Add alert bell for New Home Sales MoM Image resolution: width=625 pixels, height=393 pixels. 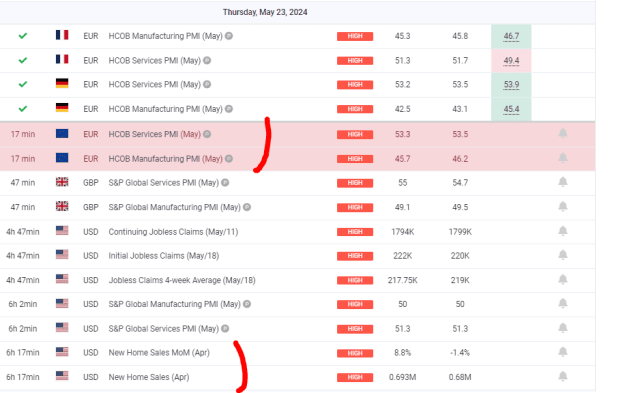click(x=562, y=352)
